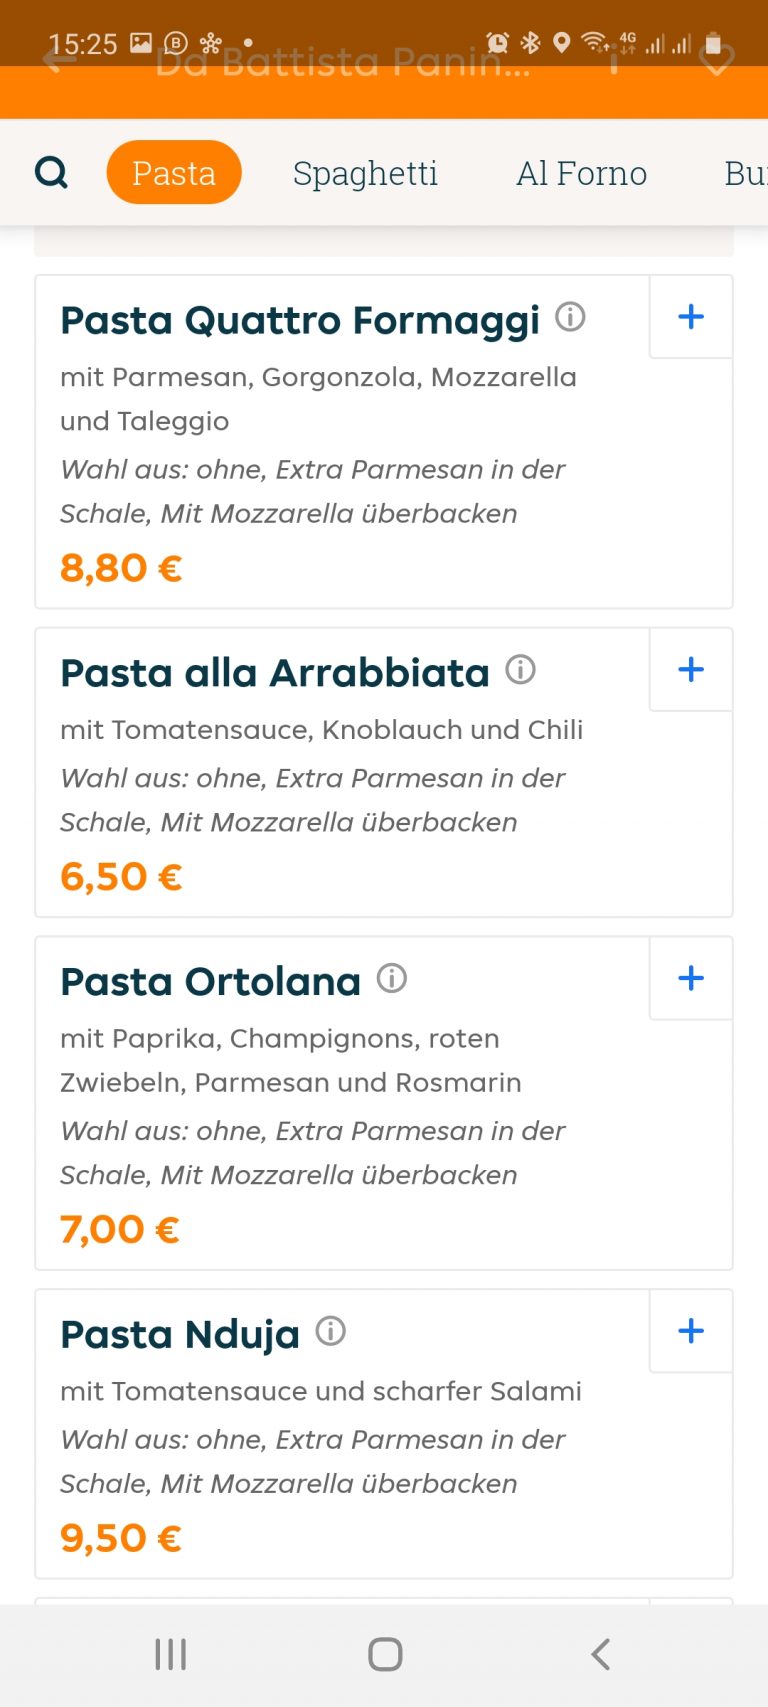
Task: Go back using header arrow
Action: (x=60, y=62)
